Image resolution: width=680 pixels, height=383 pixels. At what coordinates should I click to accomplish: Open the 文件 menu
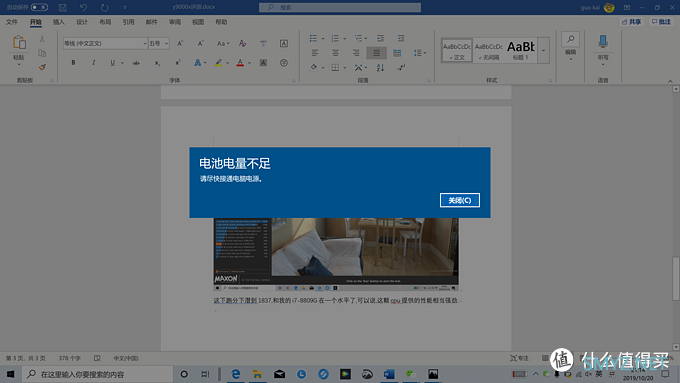(x=12, y=22)
